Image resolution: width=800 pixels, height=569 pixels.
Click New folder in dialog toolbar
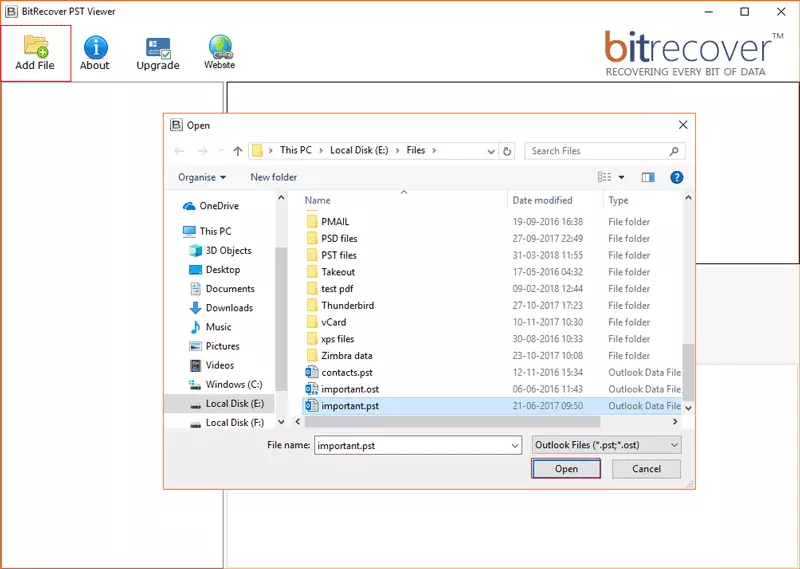pos(273,177)
